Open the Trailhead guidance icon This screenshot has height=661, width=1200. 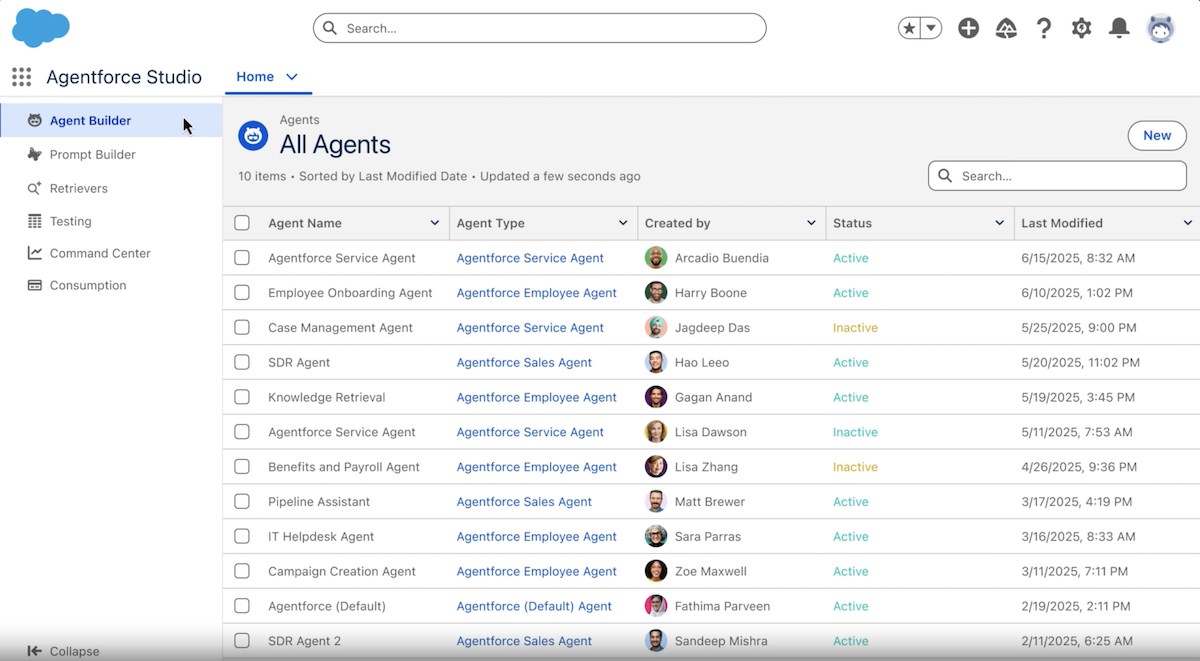(x=1006, y=28)
